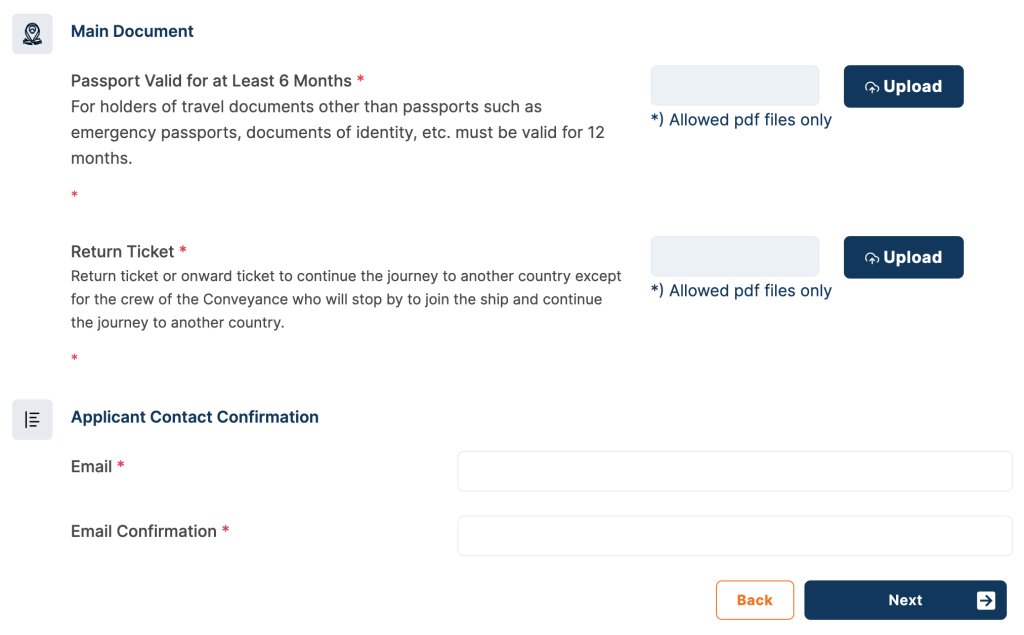This screenshot has height=635, width=1024.
Task: Go back with the Back button
Action: tap(755, 600)
